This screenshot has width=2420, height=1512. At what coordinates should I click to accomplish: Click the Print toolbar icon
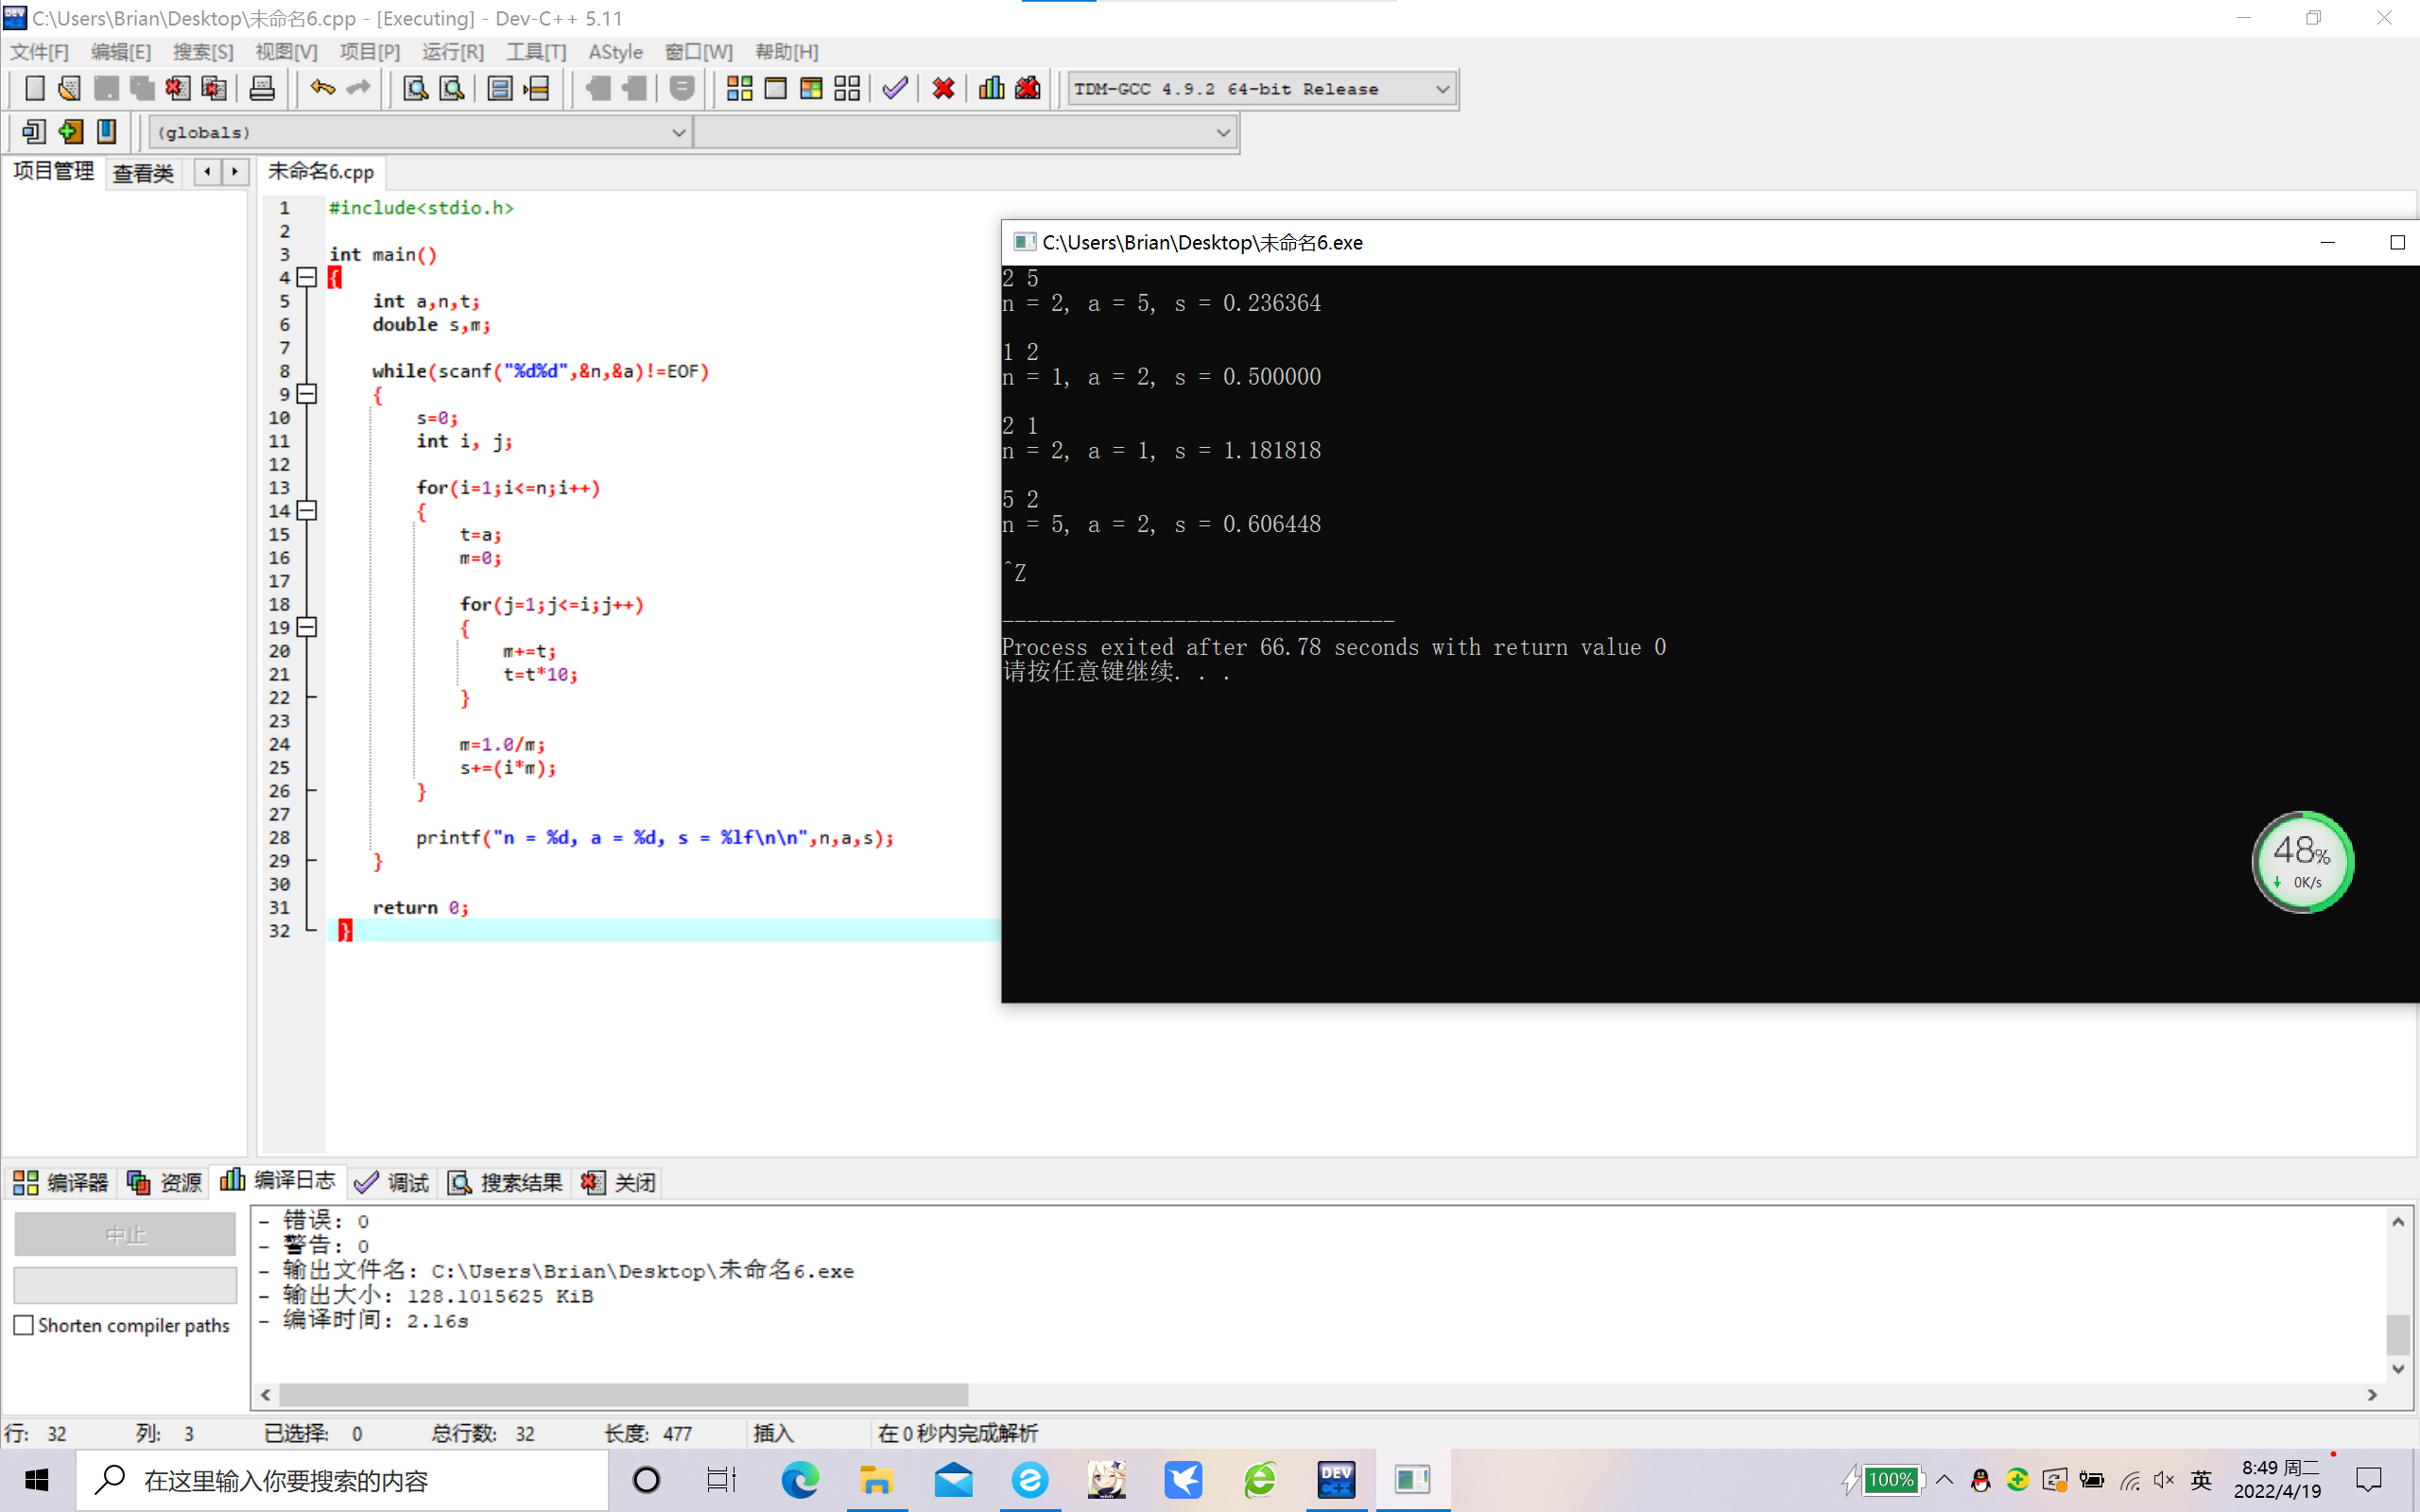pyautogui.click(x=262, y=89)
